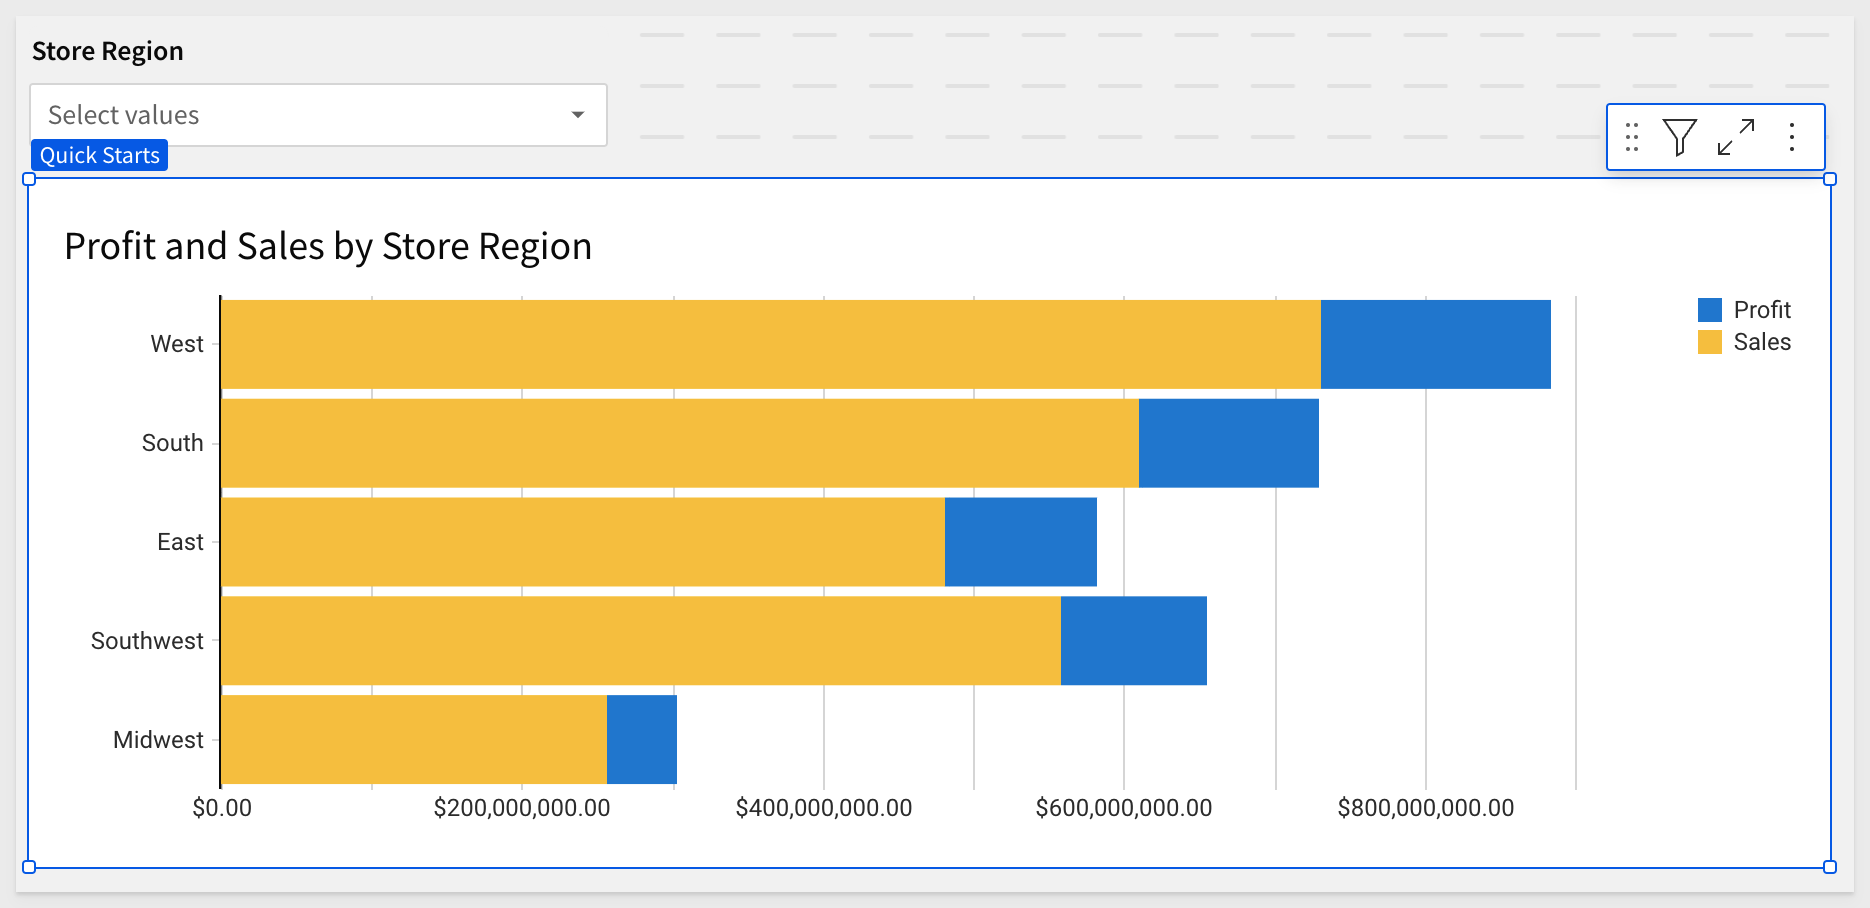
Task: Click the filter funnel icon in chart toolbar
Action: point(1680,137)
